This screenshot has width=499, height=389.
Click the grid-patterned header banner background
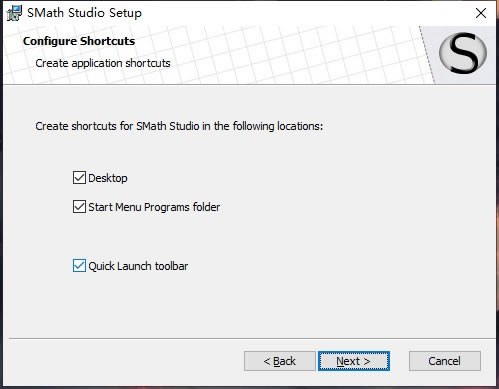click(x=283, y=55)
